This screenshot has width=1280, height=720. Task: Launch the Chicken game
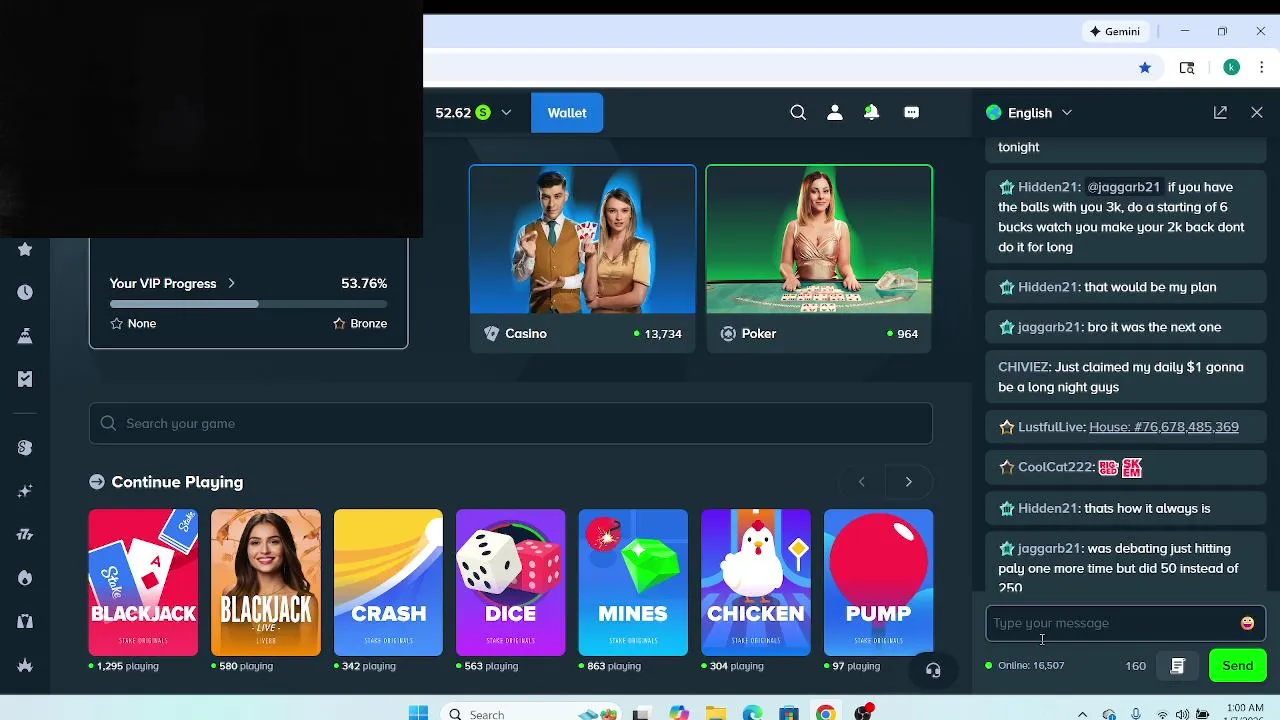pos(756,583)
